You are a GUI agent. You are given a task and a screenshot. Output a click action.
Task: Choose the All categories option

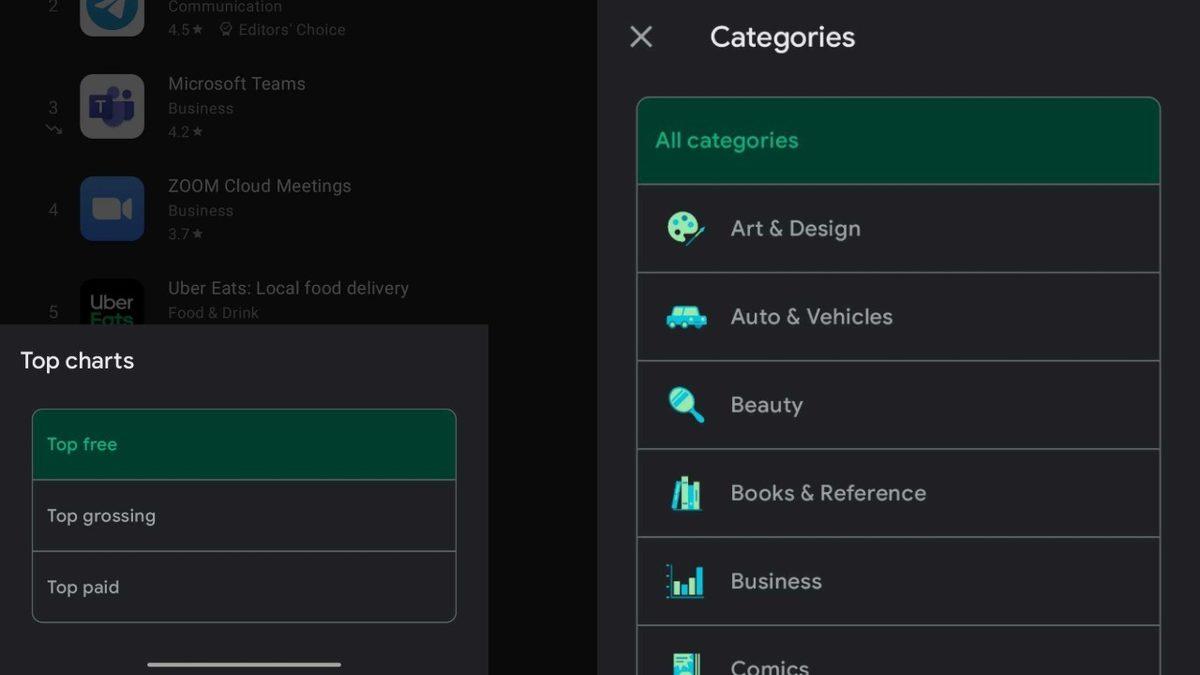897,140
